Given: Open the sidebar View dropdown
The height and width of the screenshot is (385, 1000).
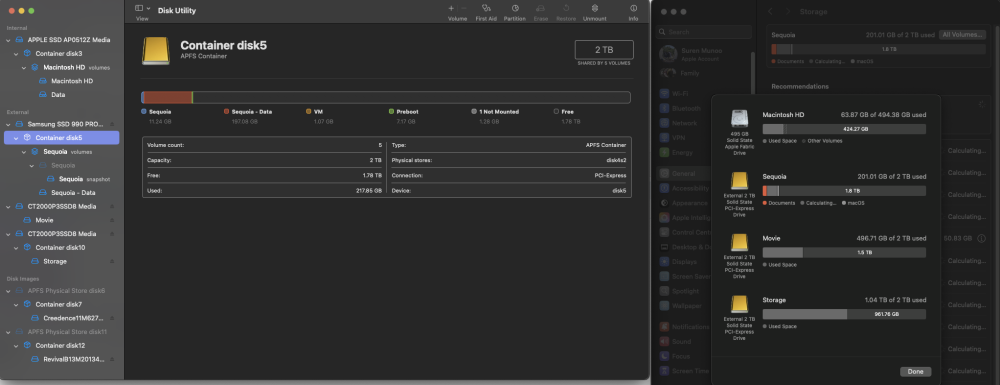Looking at the screenshot, I should pyautogui.click(x=143, y=8).
